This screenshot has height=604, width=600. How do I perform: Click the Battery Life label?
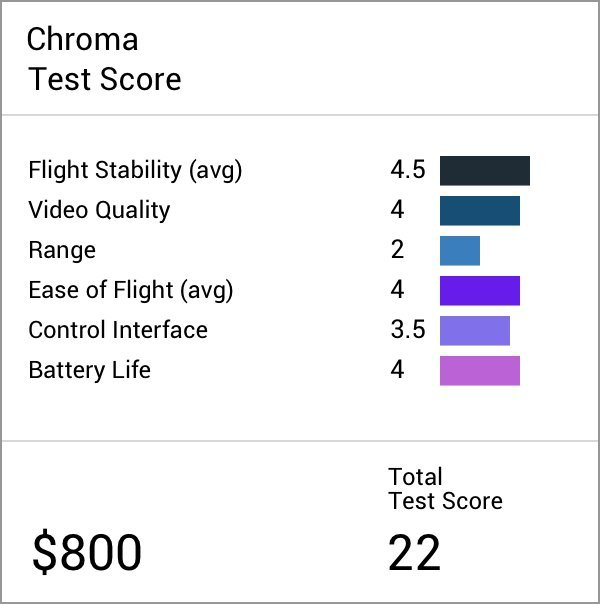click(89, 370)
